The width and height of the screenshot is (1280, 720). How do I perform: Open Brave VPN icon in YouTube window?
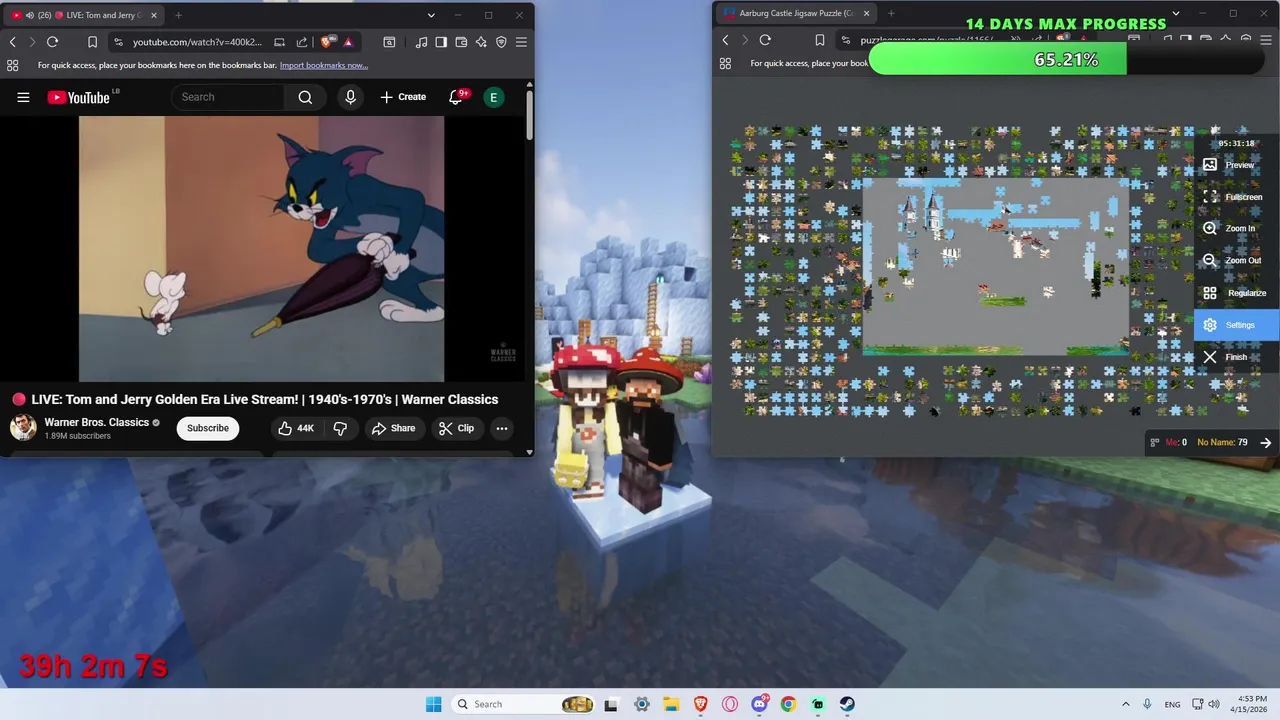(x=501, y=42)
